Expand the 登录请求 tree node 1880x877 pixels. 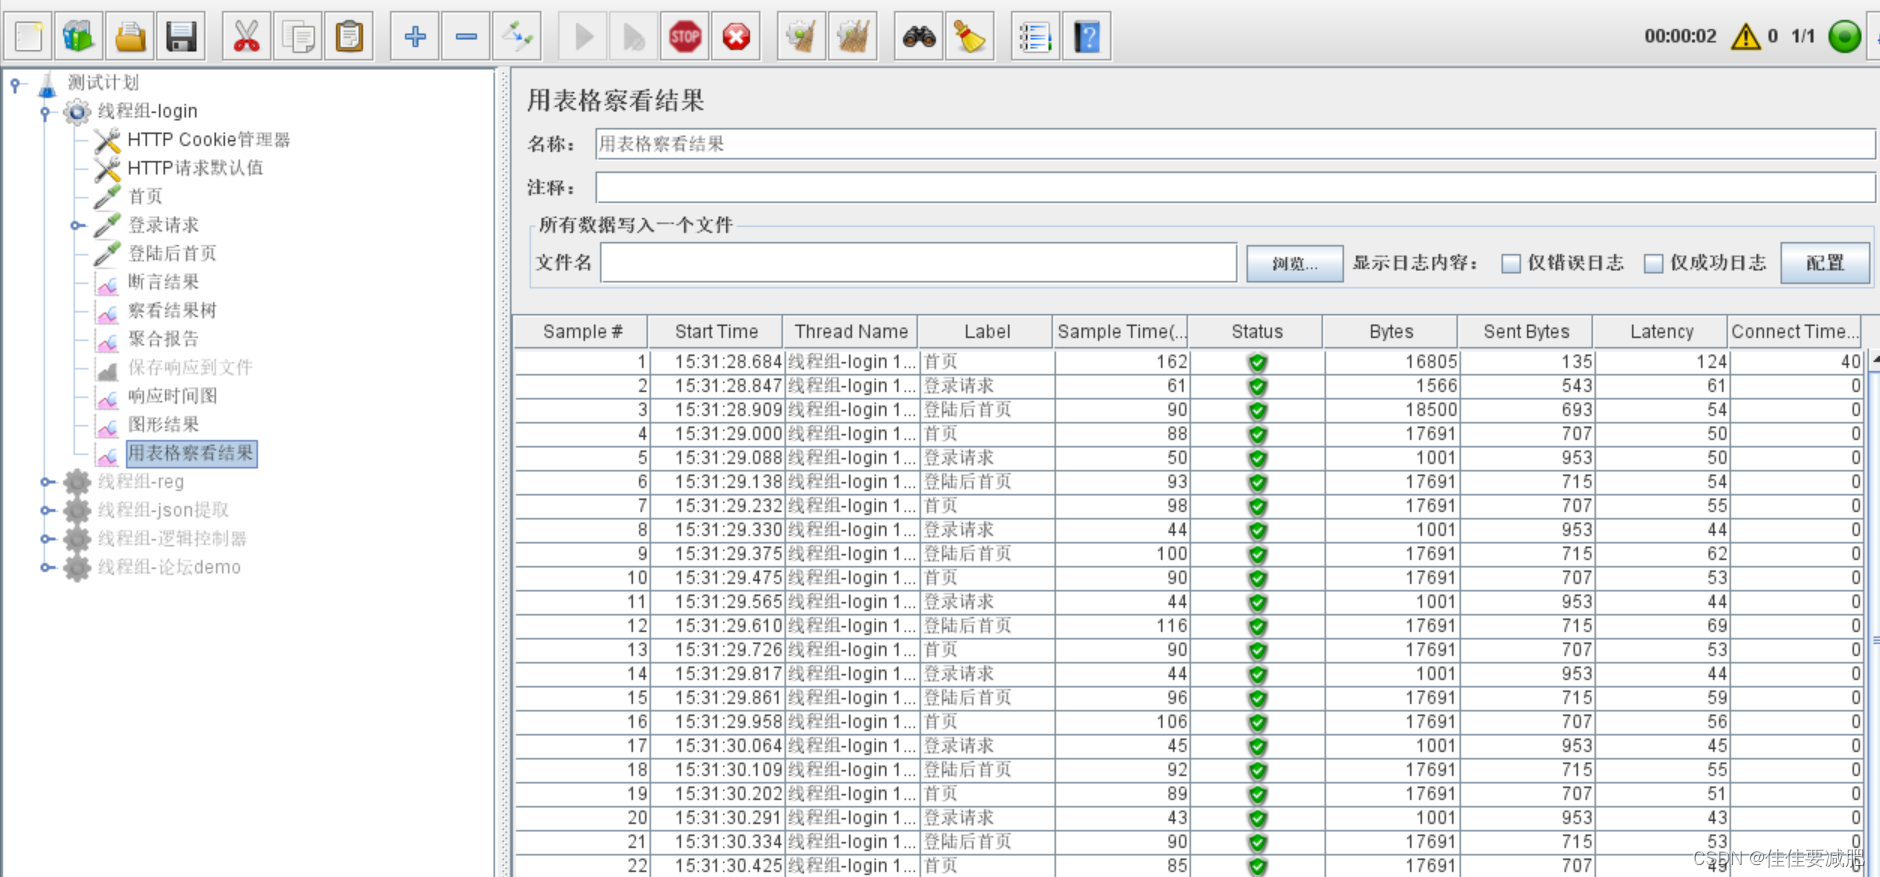point(77,226)
